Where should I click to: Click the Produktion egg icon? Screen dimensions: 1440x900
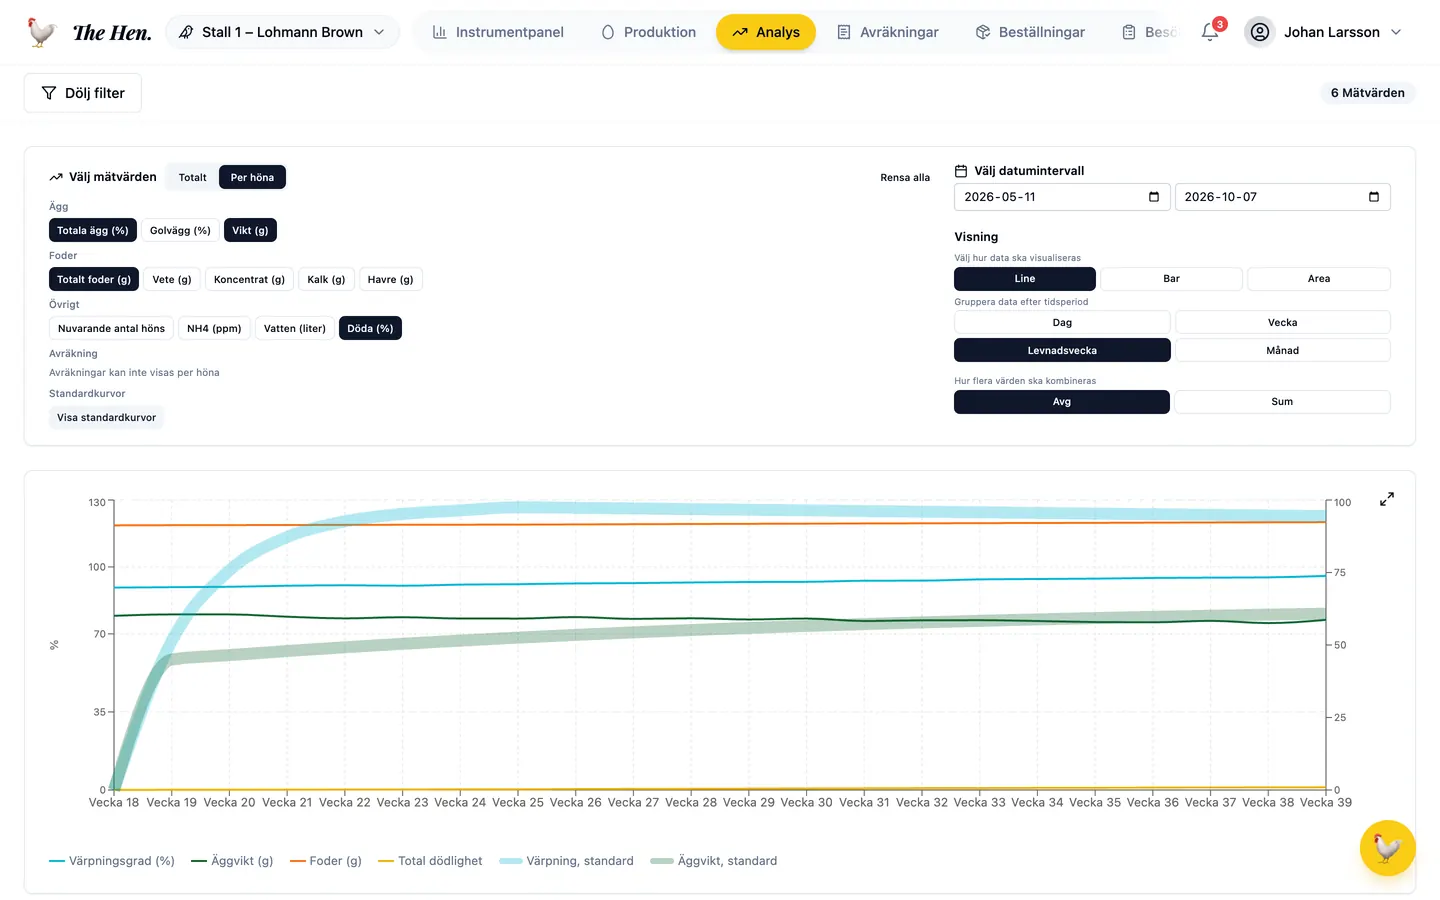(608, 32)
